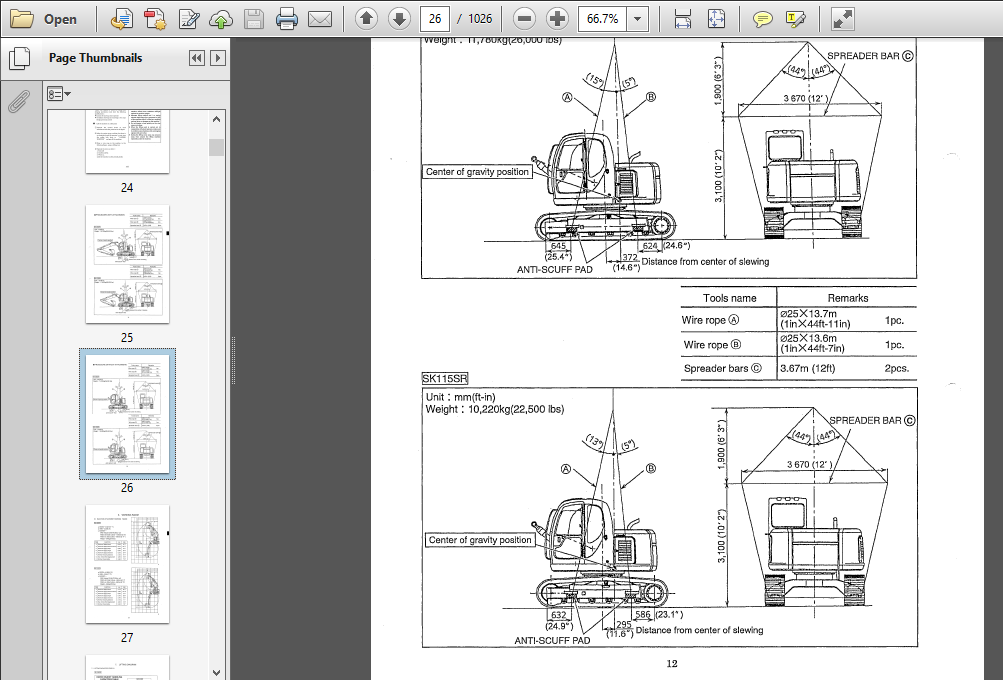Viewport: 1003px width, 680px height.
Task: Click the page number field showing 26
Action: (x=435, y=19)
